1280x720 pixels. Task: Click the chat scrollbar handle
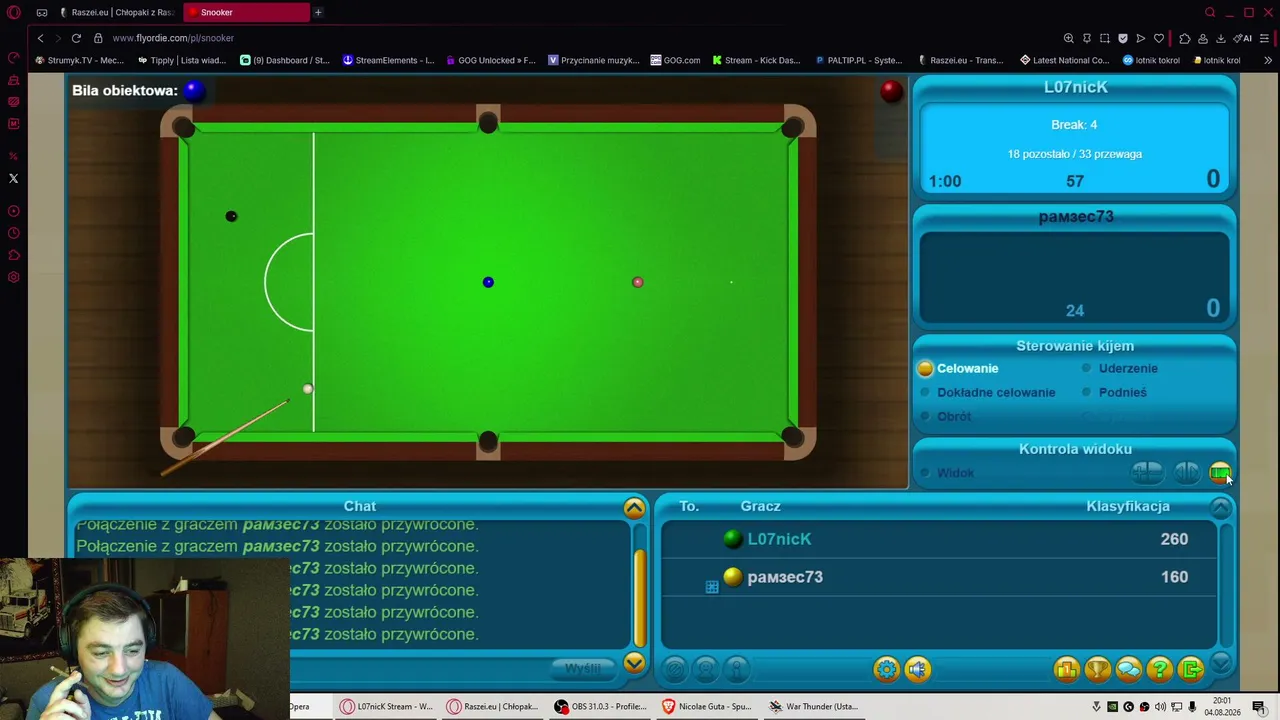coord(640,598)
